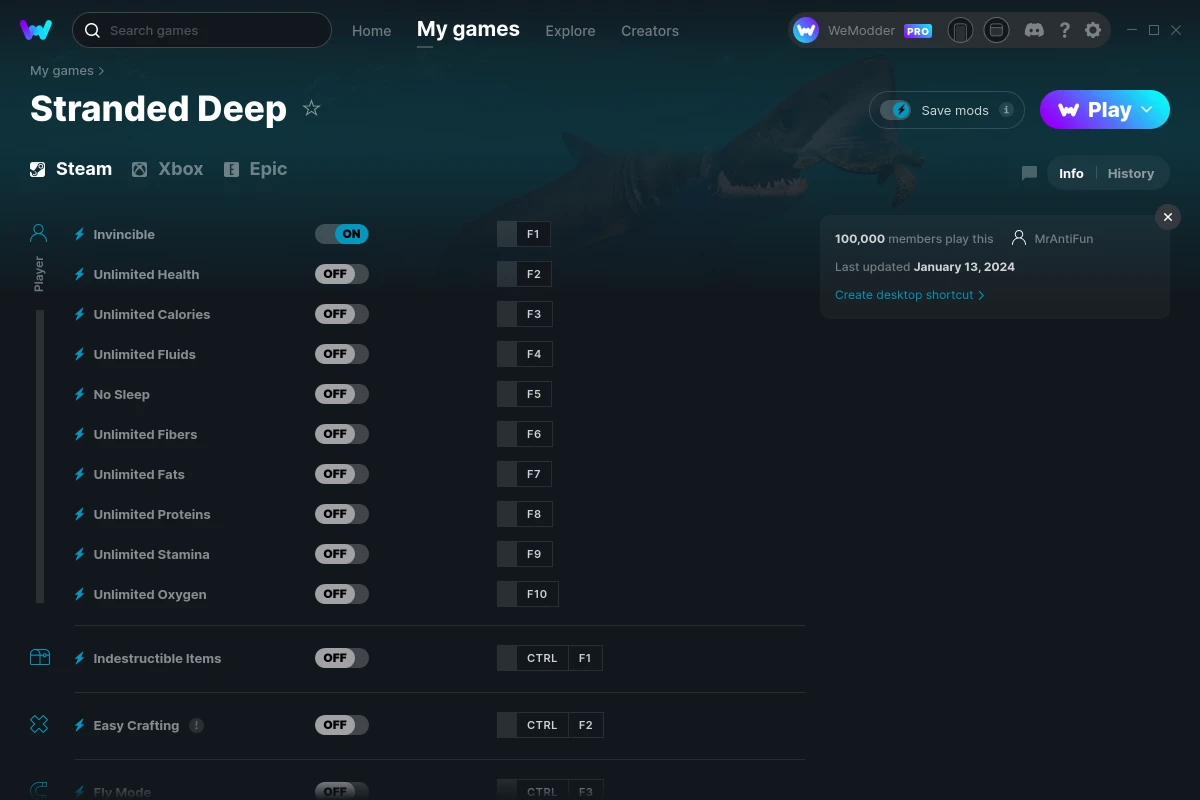Navigate to the Explore section
The height and width of the screenshot is (800, 1200).
[x=570, y=30]
